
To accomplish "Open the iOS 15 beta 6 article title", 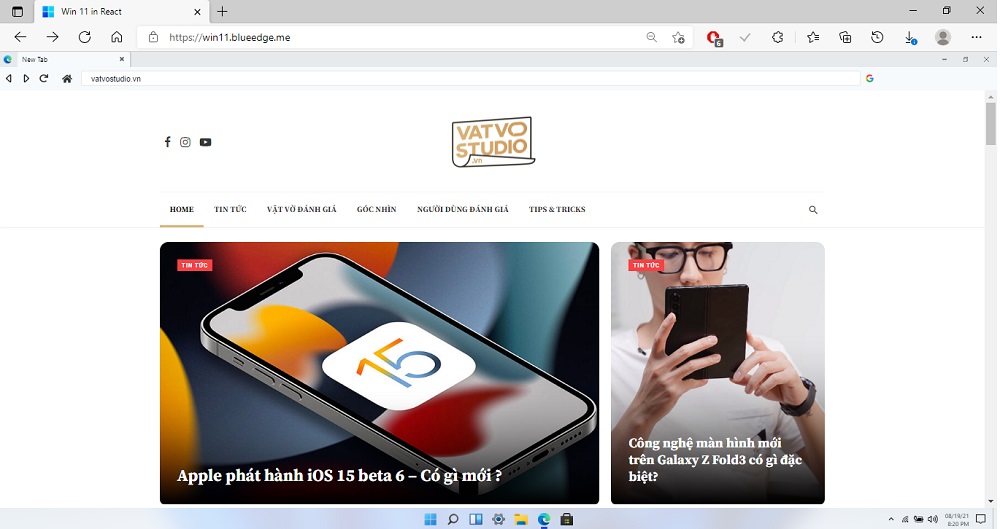I will (x=339, y=476).
